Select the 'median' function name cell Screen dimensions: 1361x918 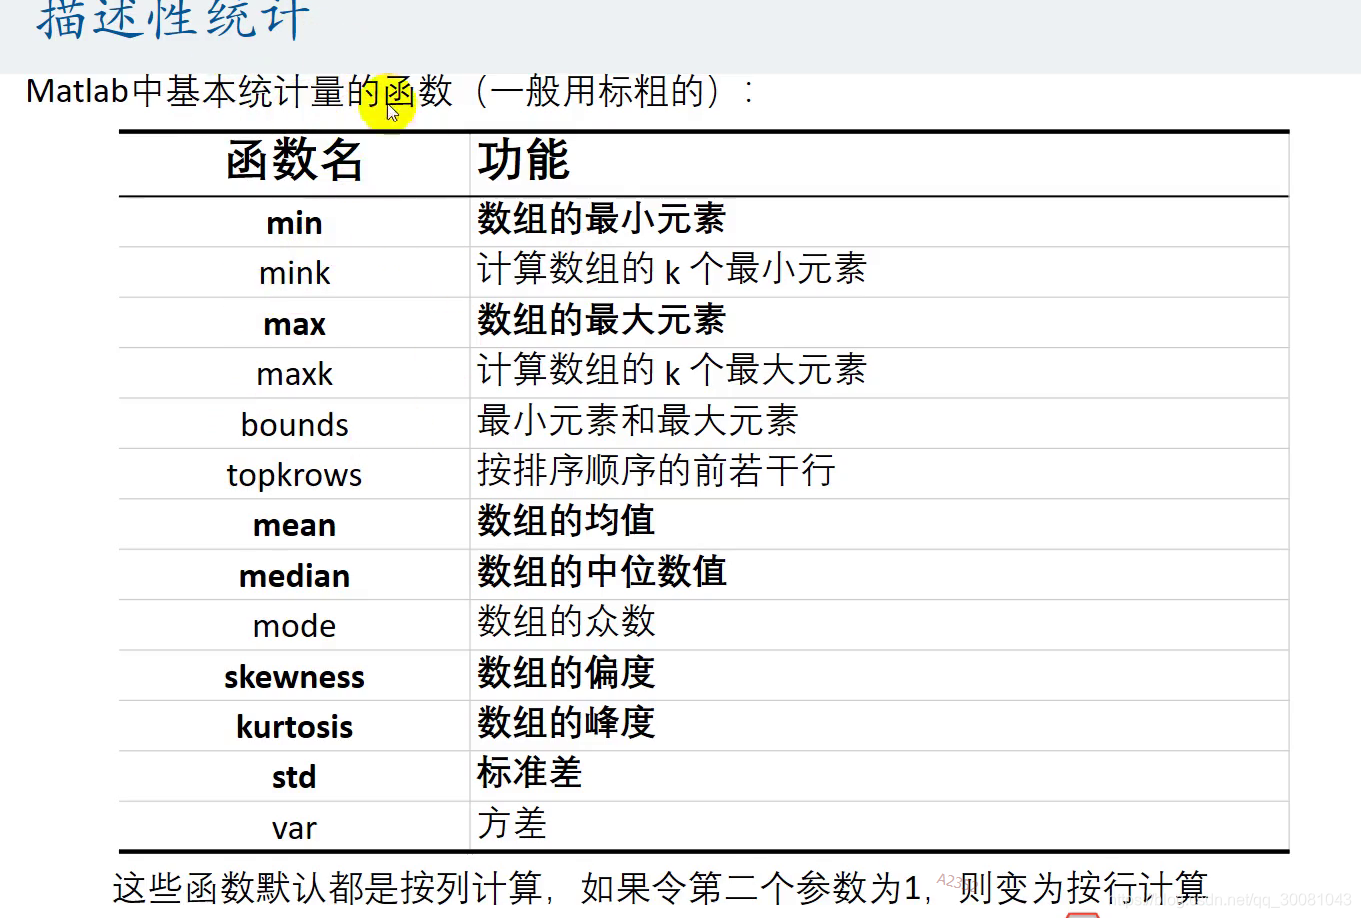[295, 576]
